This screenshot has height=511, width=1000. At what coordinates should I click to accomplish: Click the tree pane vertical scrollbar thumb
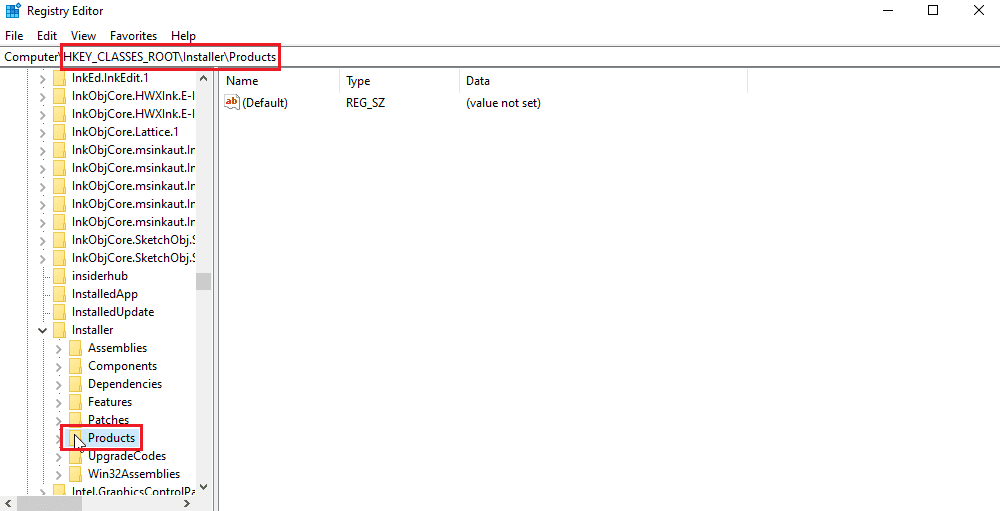(x=203, y=281)
